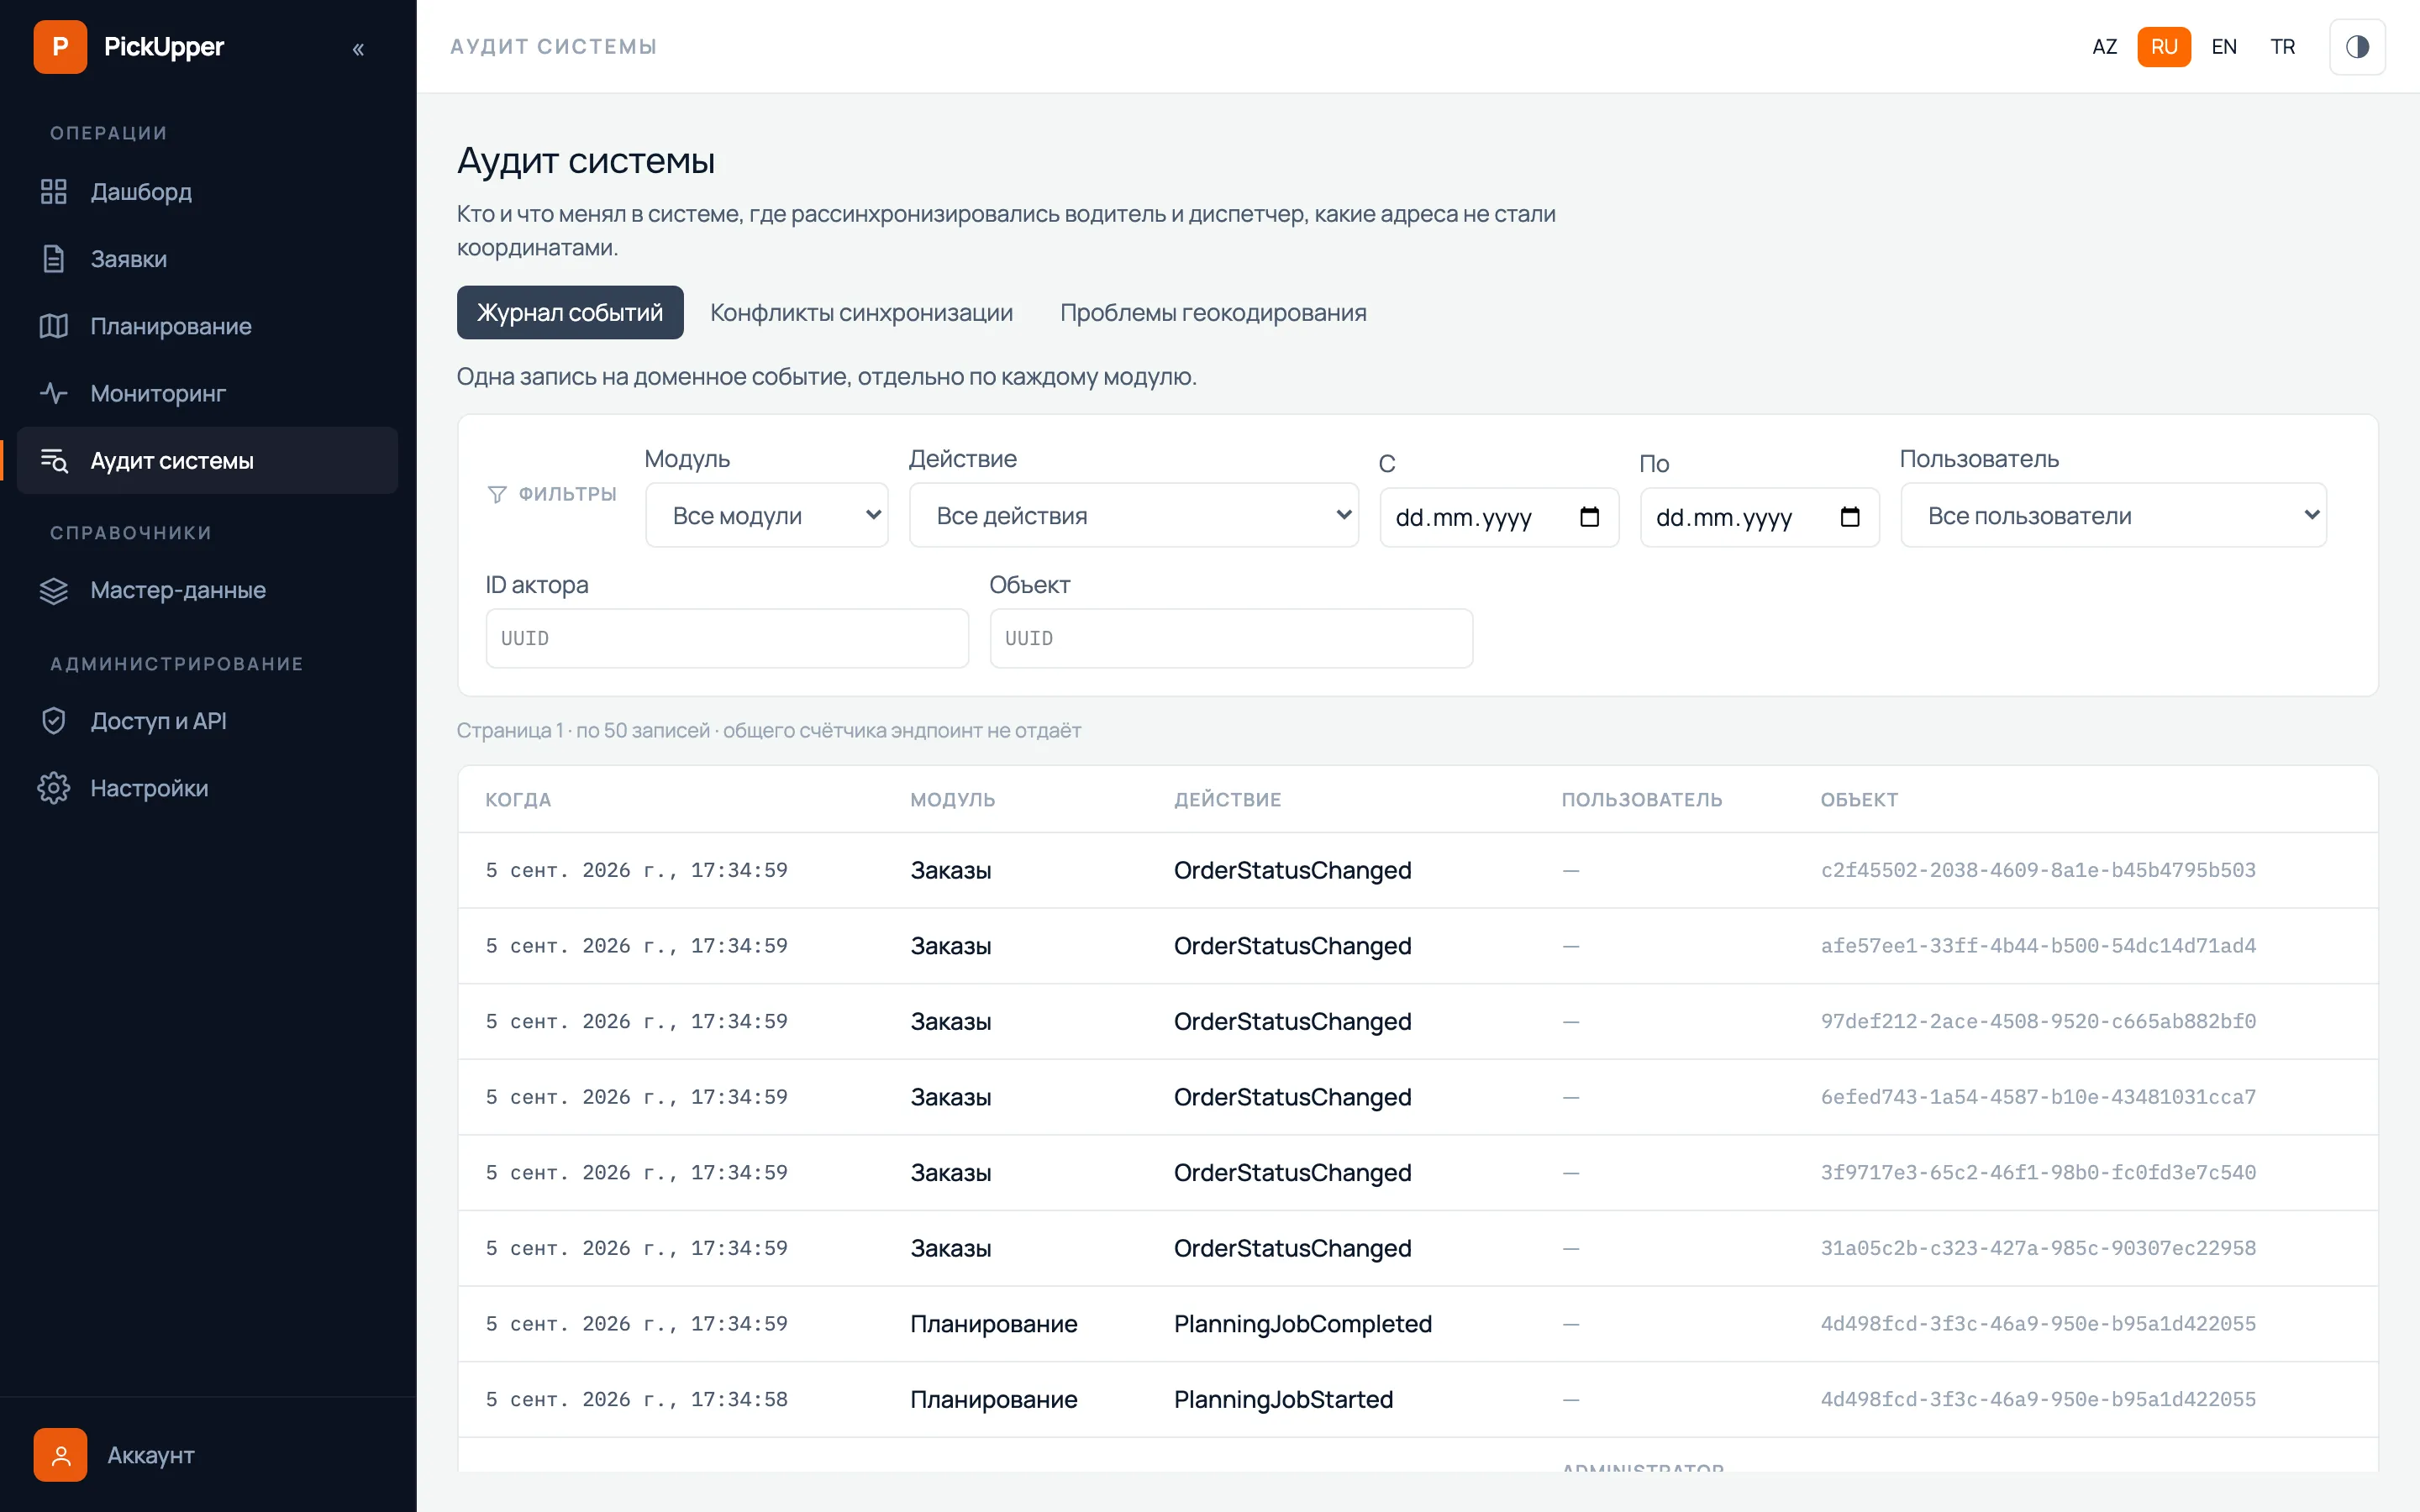Open the calendar picker in the С date field
The image size is (2420, 1512).
pos(1589,517)
